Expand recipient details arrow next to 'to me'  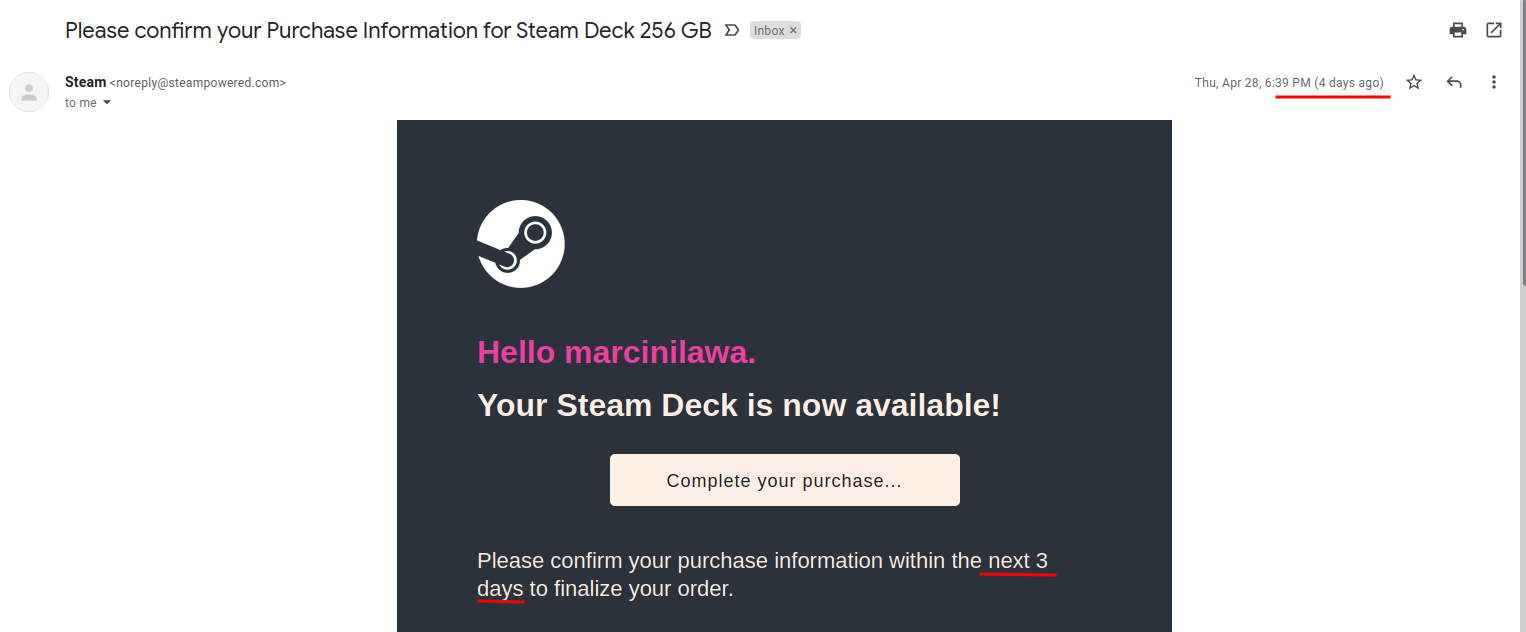pos(107,103)
